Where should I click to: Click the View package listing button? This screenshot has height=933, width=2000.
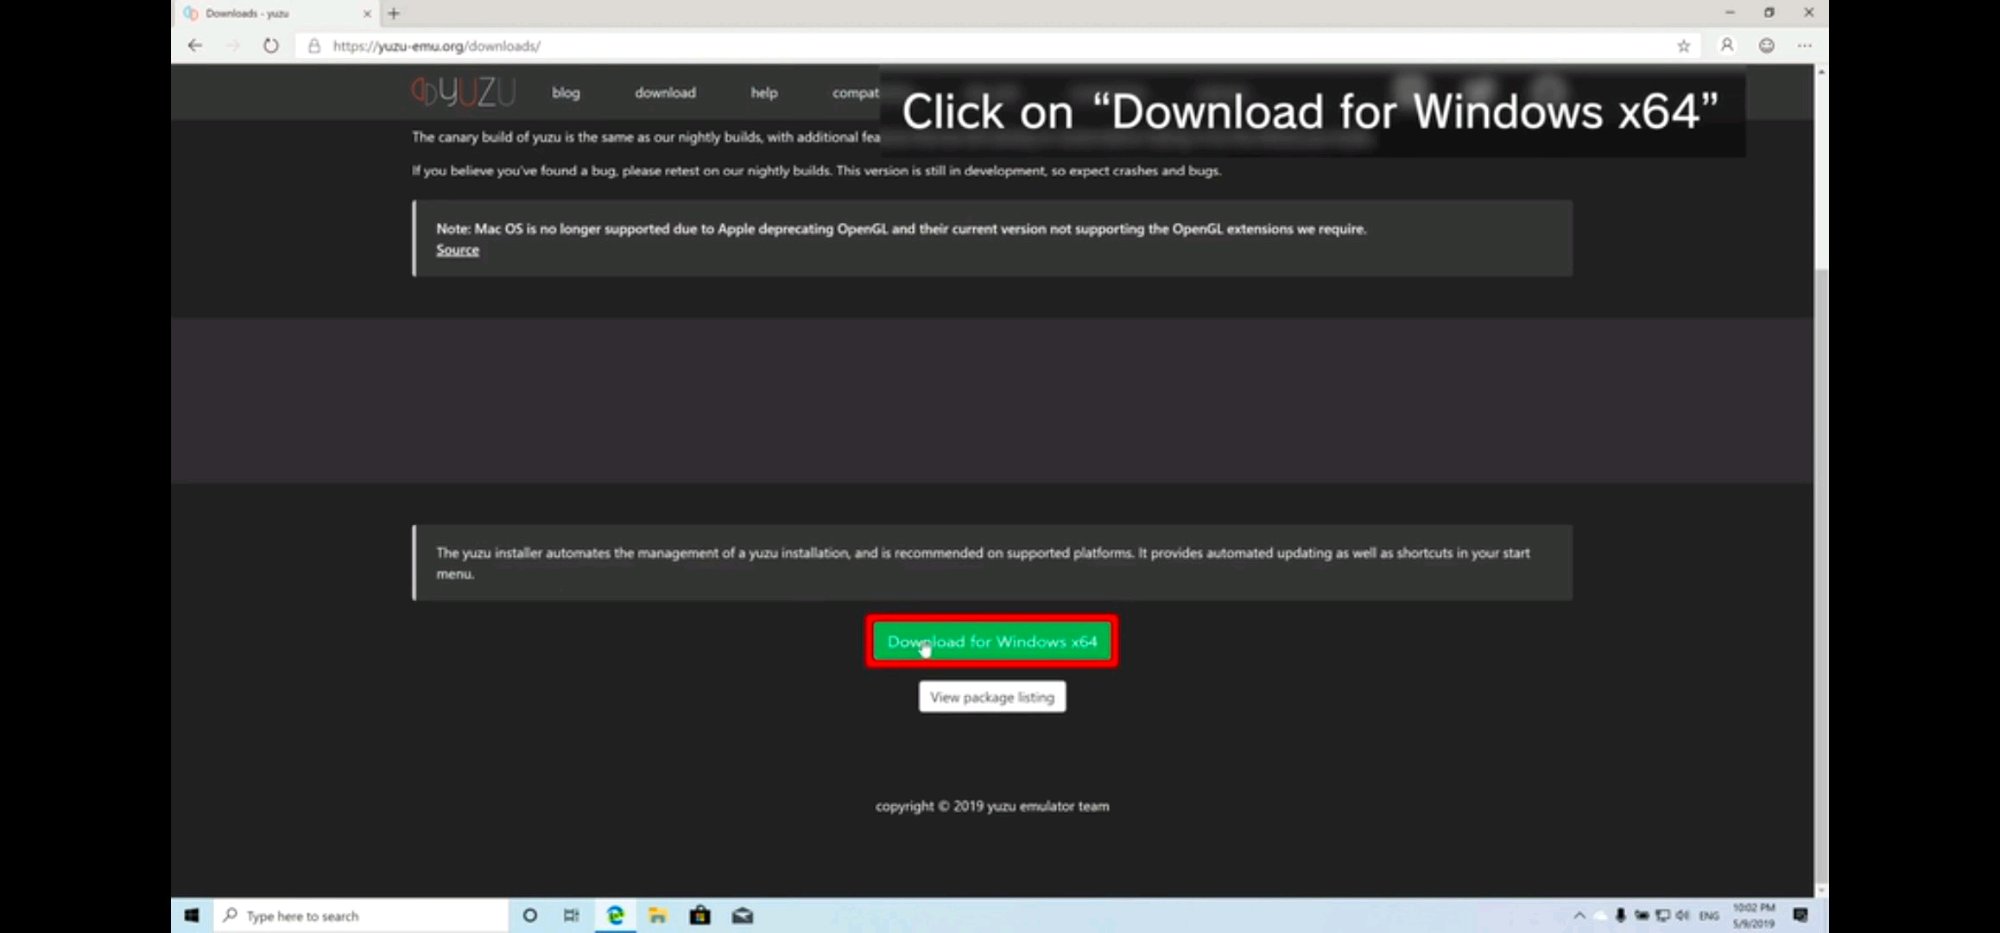pyautogui.click(x=992, y=697)
